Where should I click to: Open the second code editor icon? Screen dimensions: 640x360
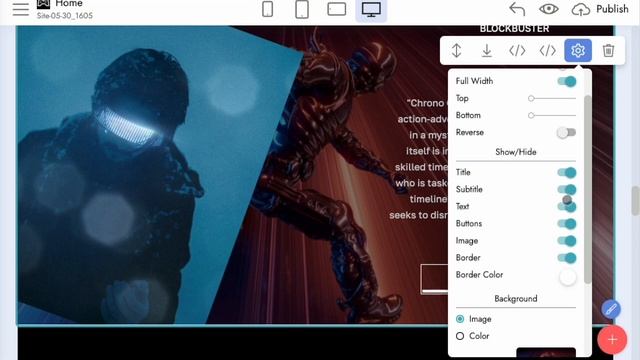pyautogui.click(x=547, y=51)
